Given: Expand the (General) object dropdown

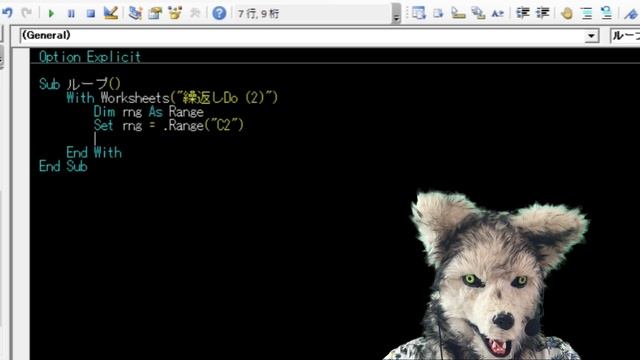Looking at the screenshot, I should pos(591,36).
